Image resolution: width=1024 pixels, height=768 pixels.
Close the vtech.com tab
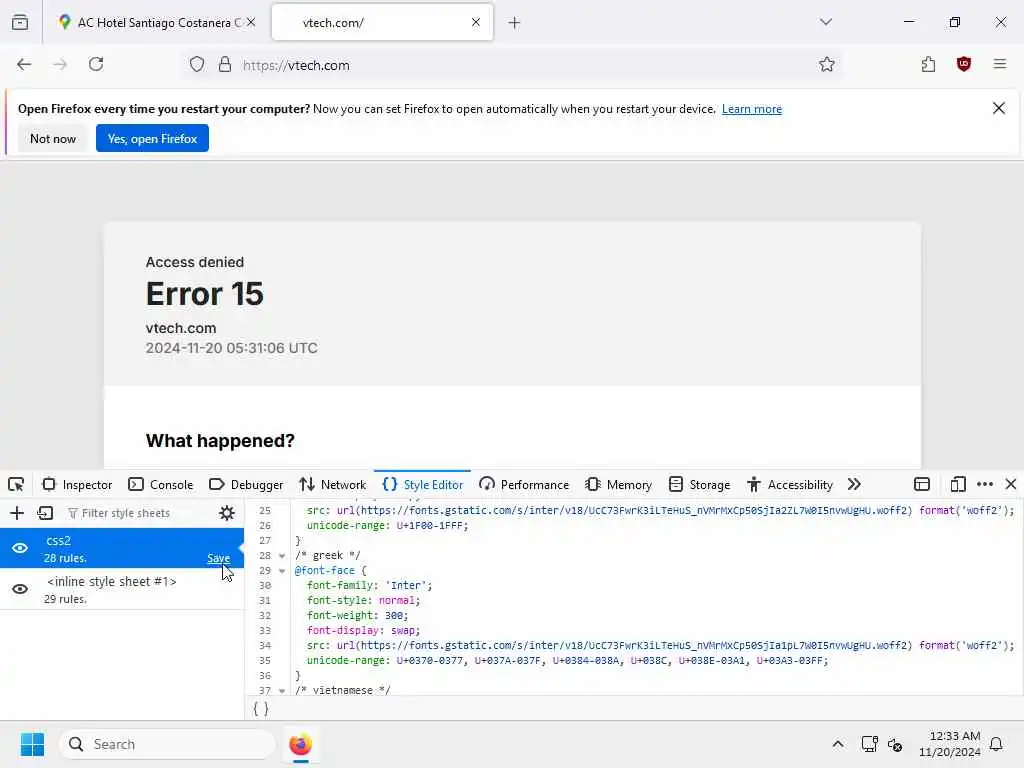click(x=476, y=23)
